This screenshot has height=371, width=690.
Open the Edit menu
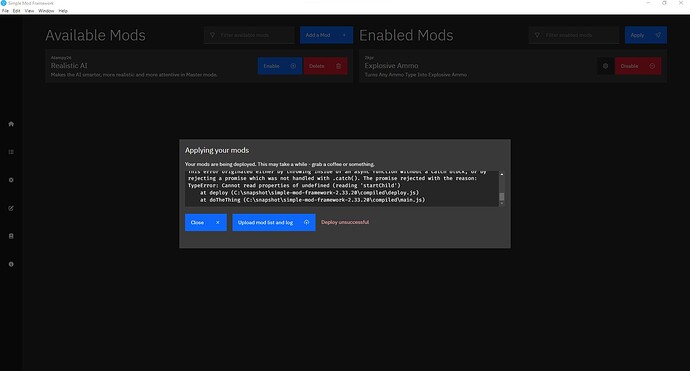(x=16, y=11)
